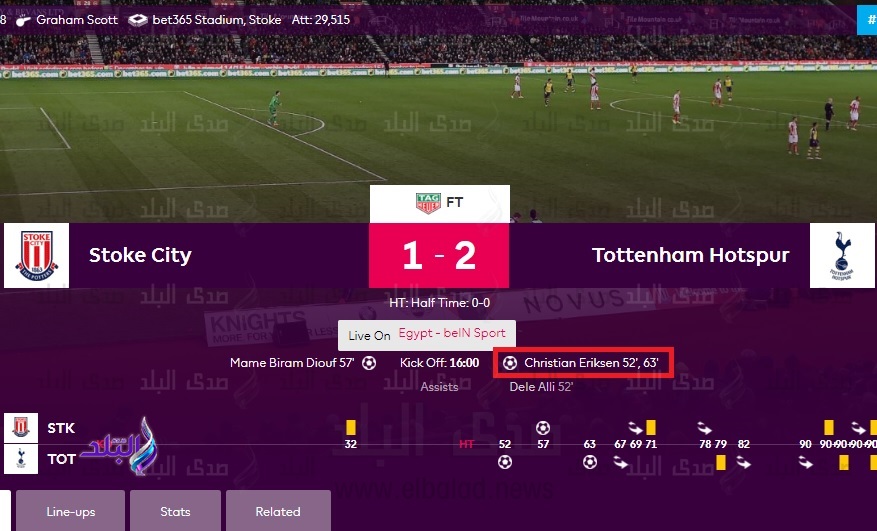Image resolution: width=877 pixels, height=531 pixels.
Task: Click the Tottenham substitution icon at minute 82
Action: click(743, 463)
